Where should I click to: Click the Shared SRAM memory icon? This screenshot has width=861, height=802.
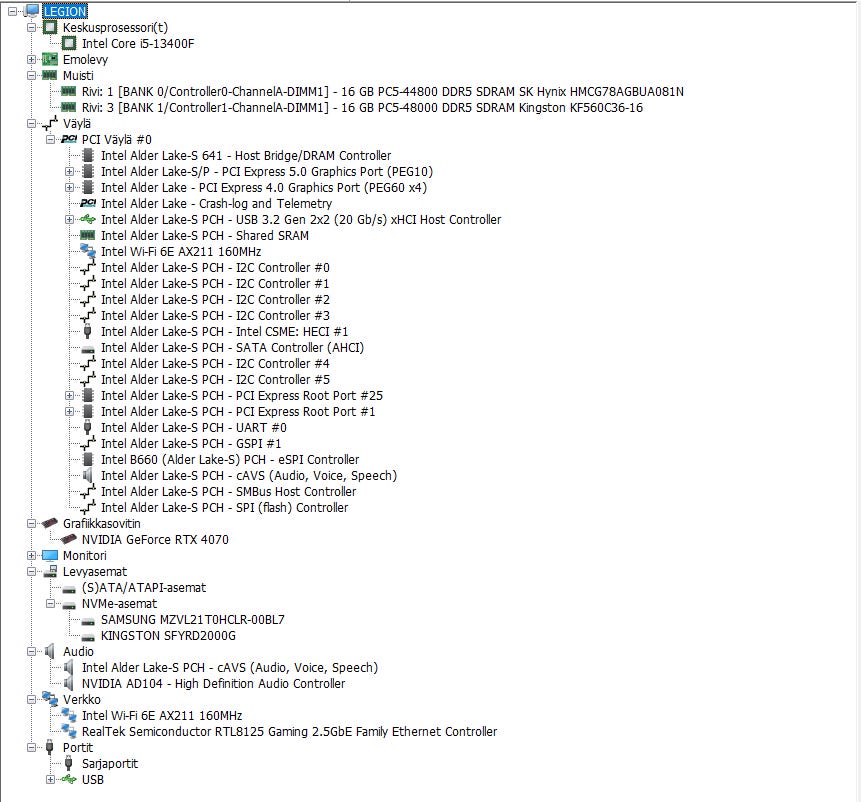click(x=88, y=235)
